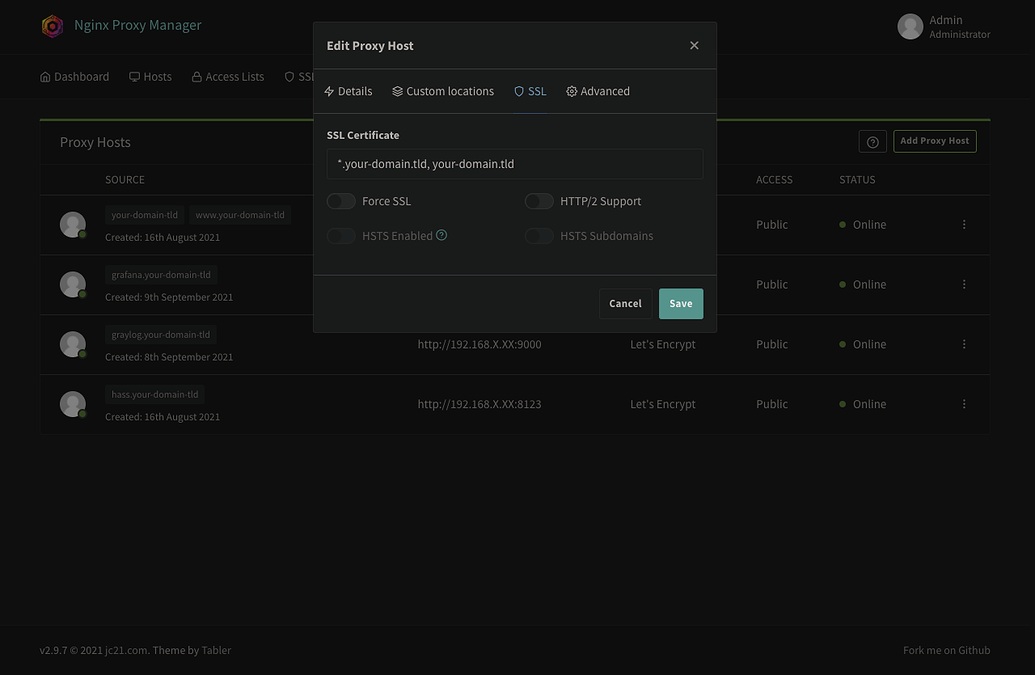Click the HSTS Enabled info tooltip icon
The width and height of the screenshot is (1035, 675).
440,235
